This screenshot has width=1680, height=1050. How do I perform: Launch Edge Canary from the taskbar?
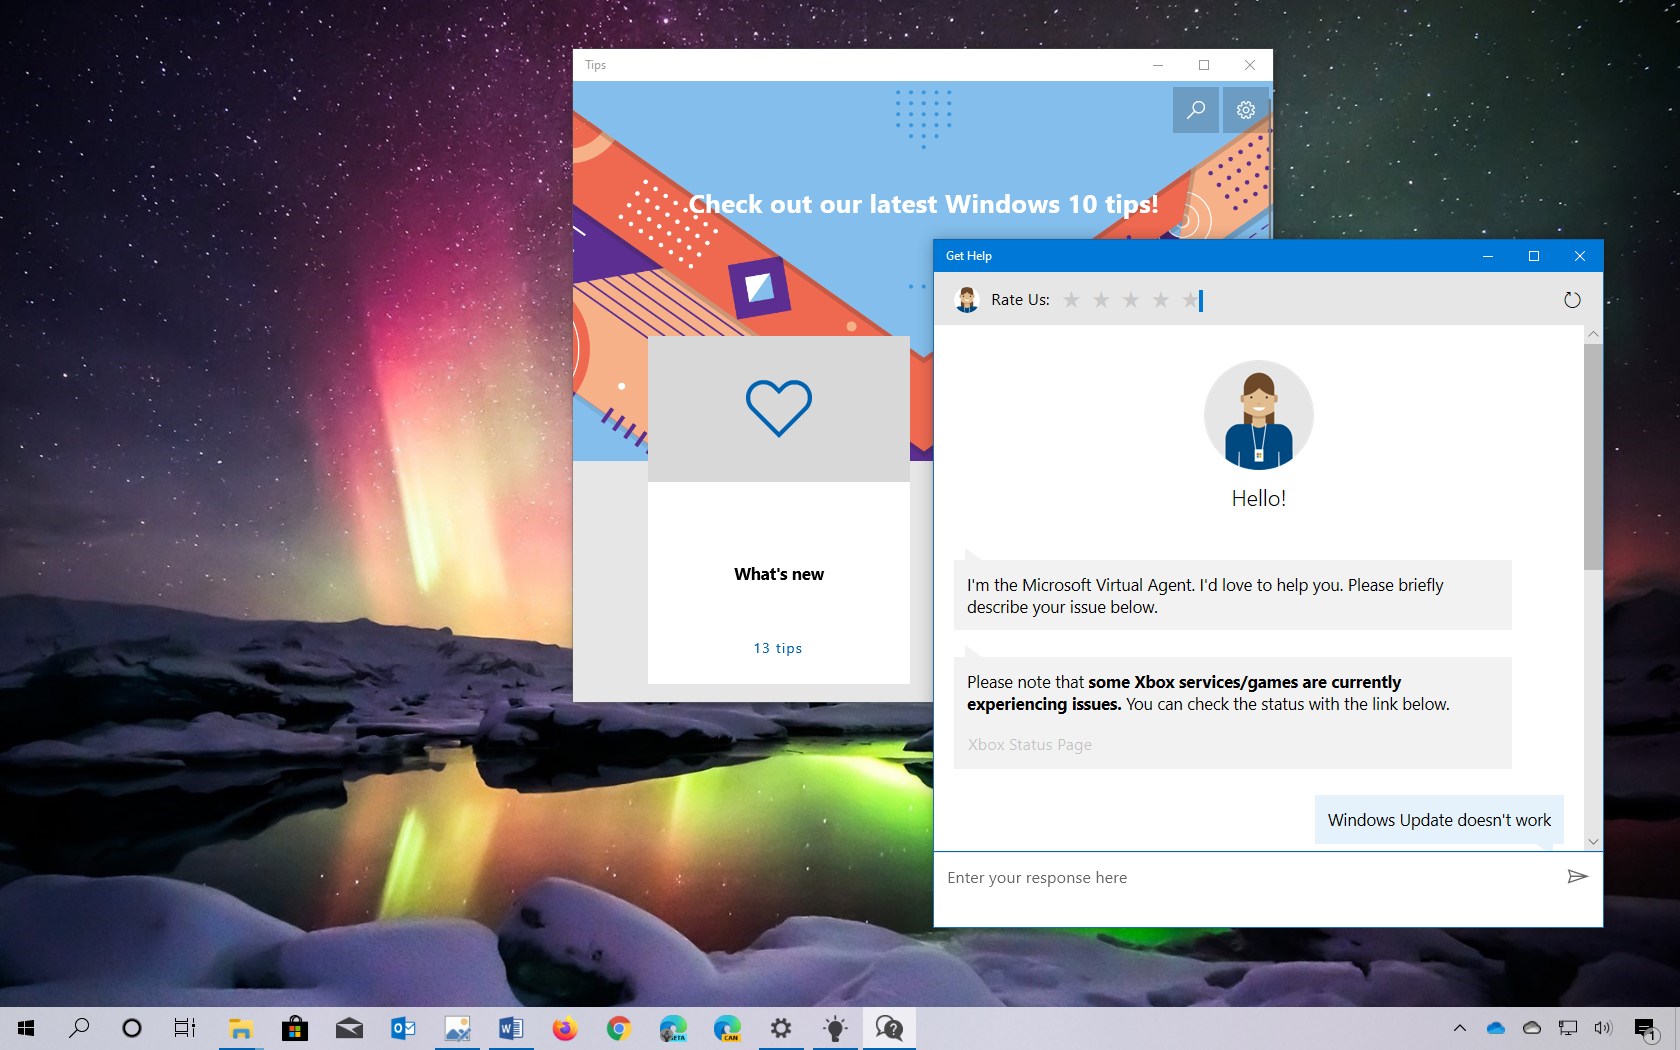(x=727, y=1028)
